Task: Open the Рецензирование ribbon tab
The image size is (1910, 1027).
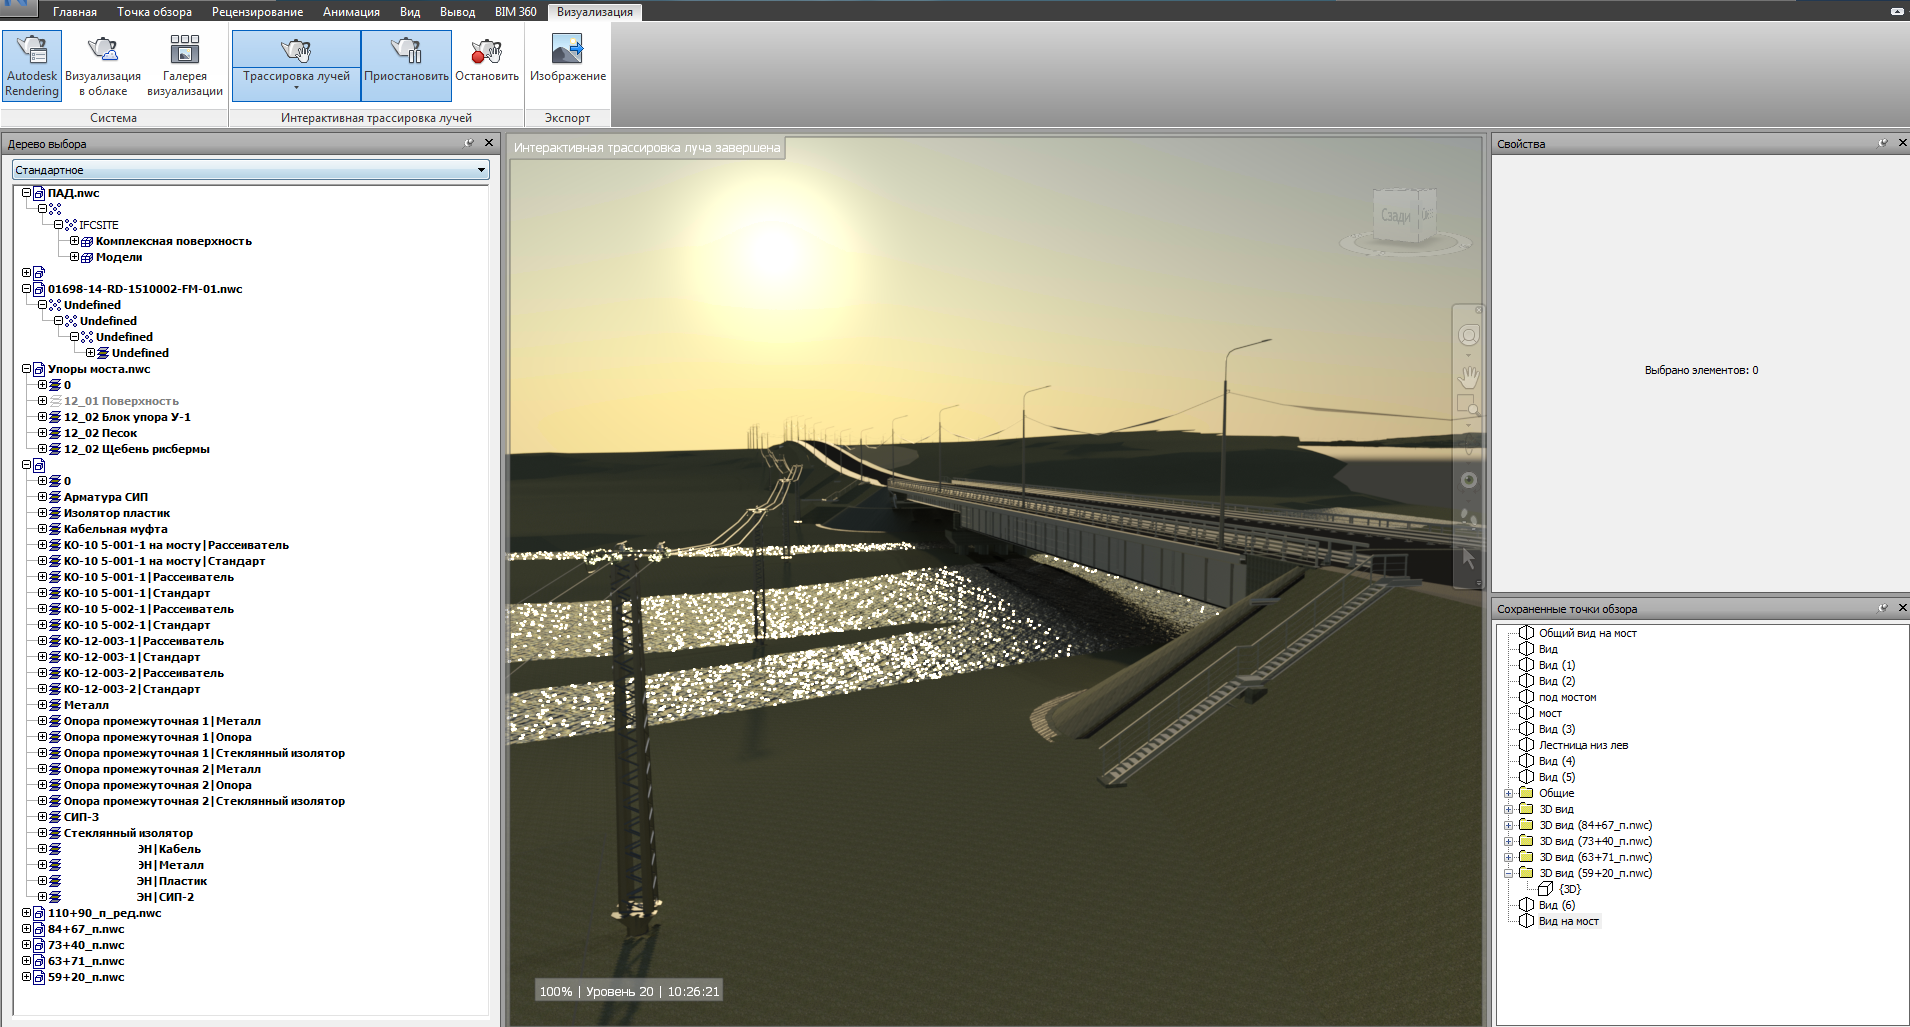Action: (x=257, y=12)
